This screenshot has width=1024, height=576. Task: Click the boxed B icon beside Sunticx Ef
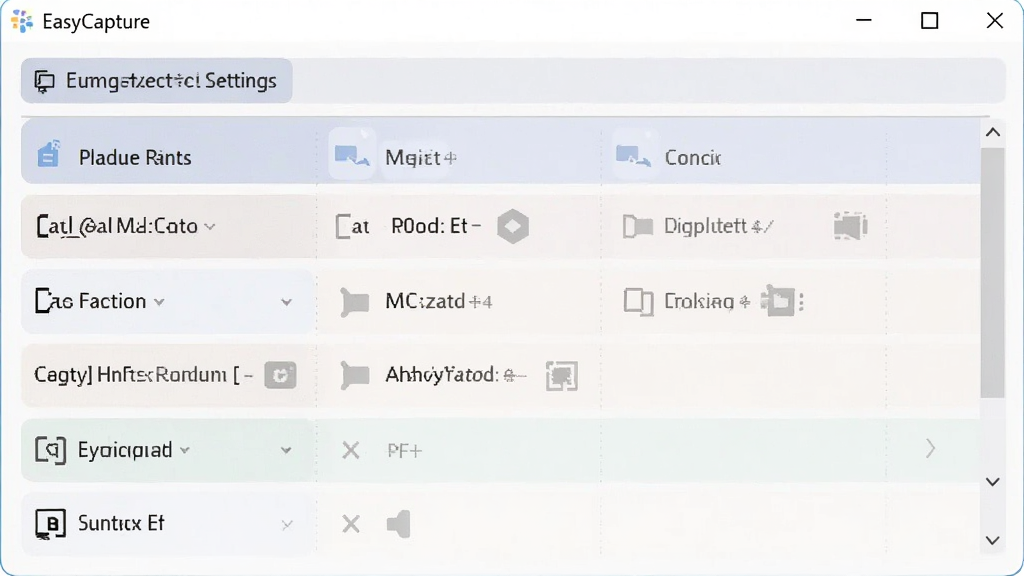coord(50,524)
